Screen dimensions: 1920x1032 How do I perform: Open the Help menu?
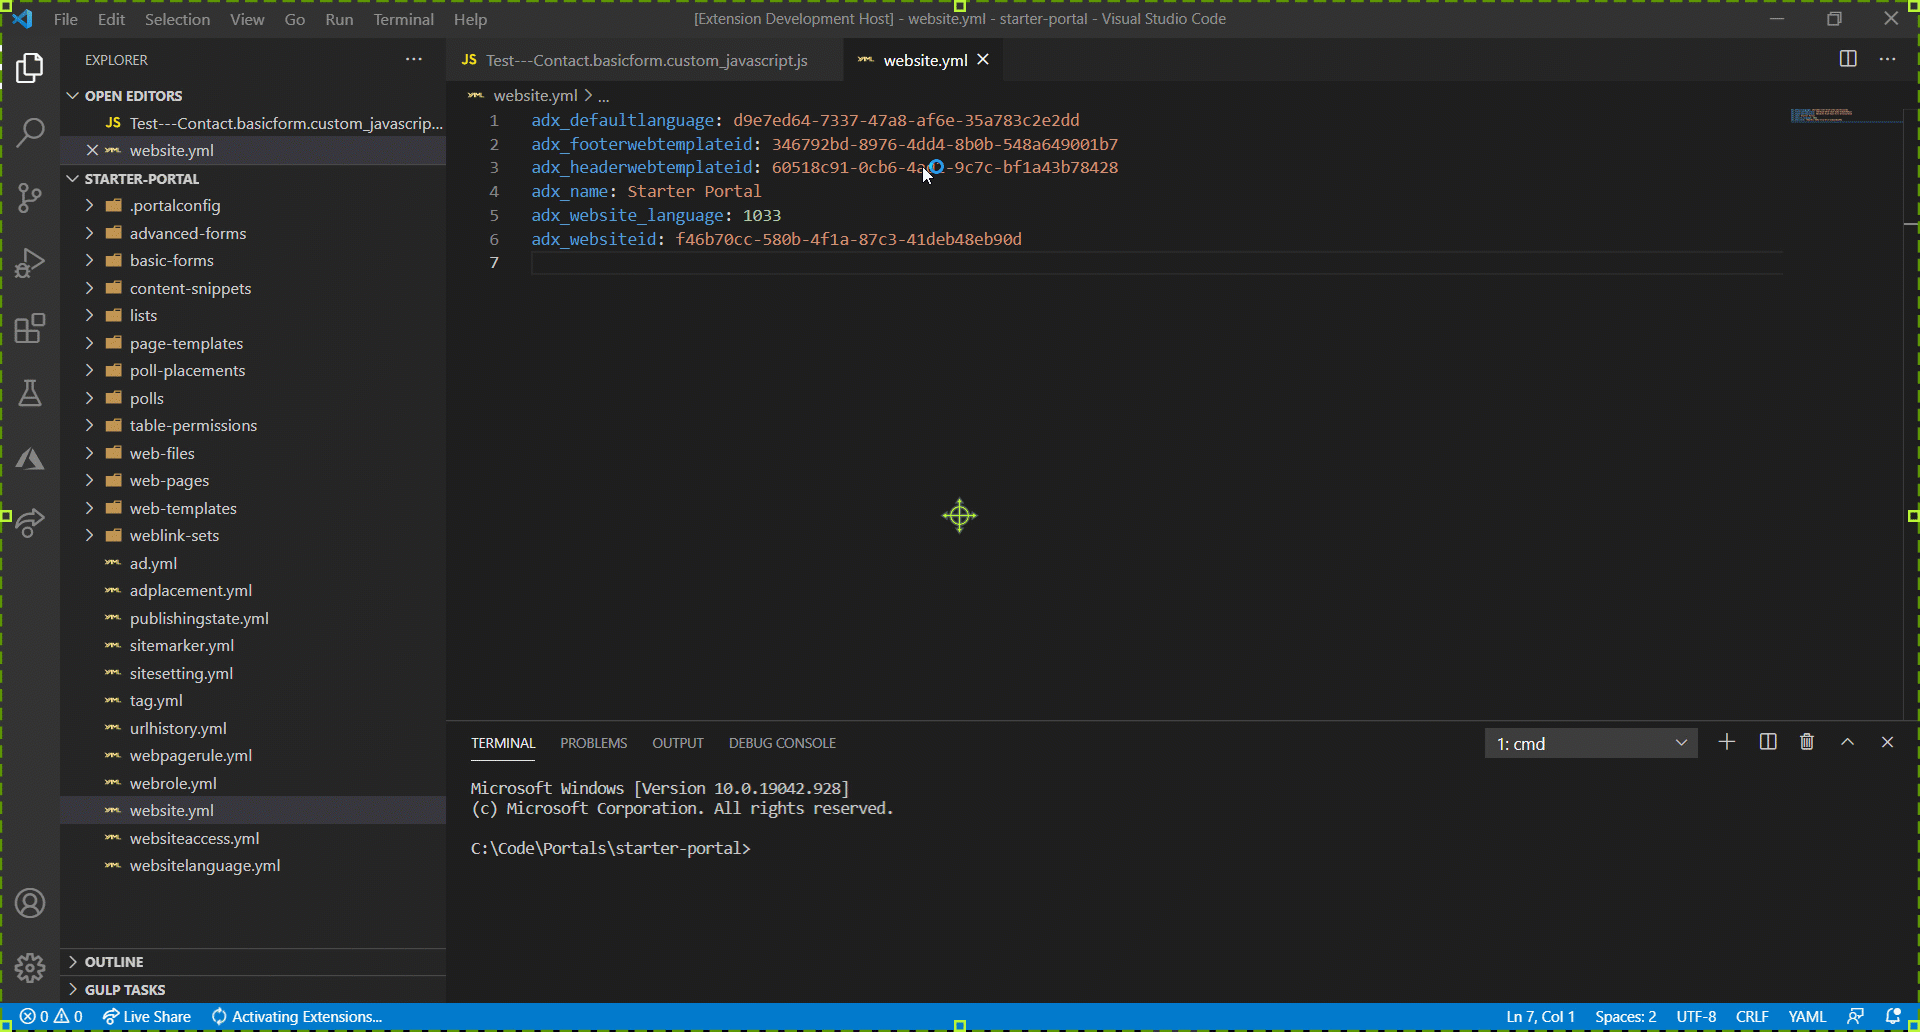coord(470,19)
